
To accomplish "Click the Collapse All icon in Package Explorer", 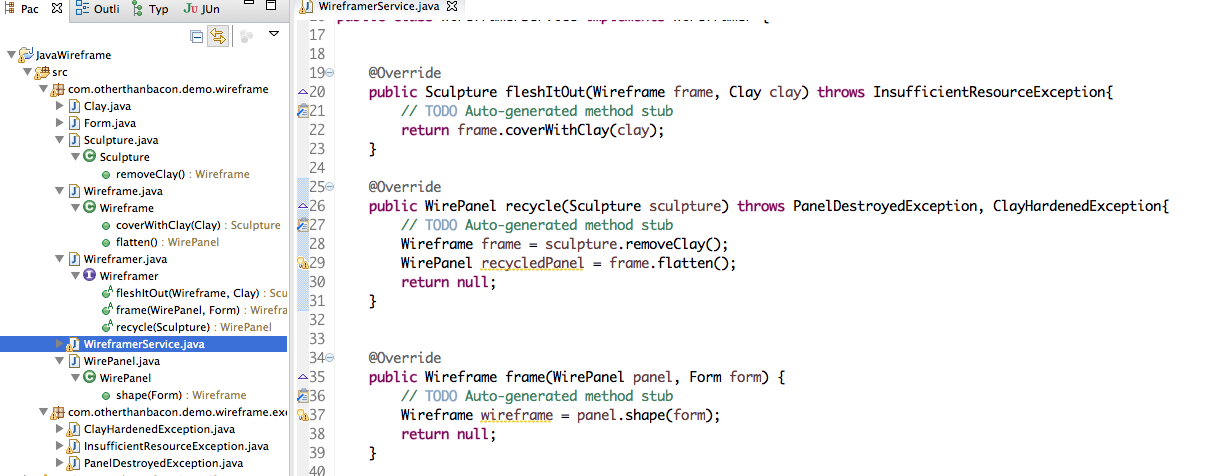I will coord(197,36).
